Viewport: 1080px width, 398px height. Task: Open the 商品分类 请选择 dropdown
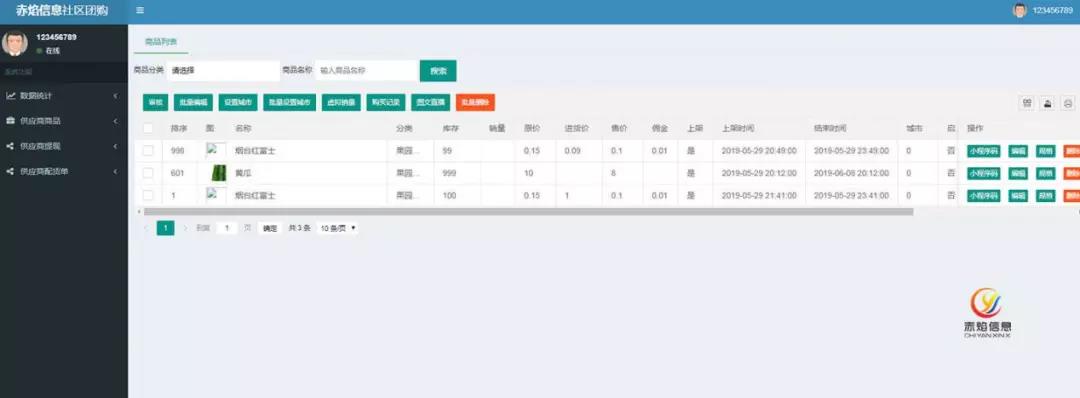[x=223, y=70]
